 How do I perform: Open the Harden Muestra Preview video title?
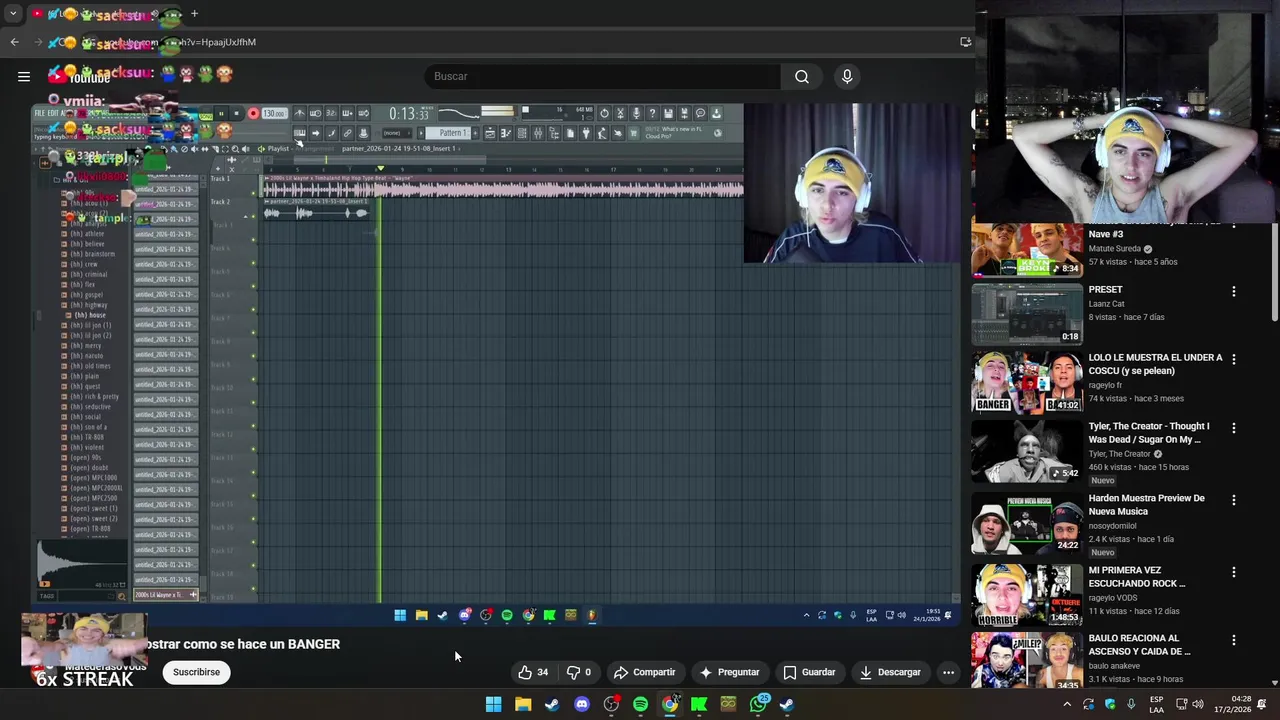tap(1146, 504)
